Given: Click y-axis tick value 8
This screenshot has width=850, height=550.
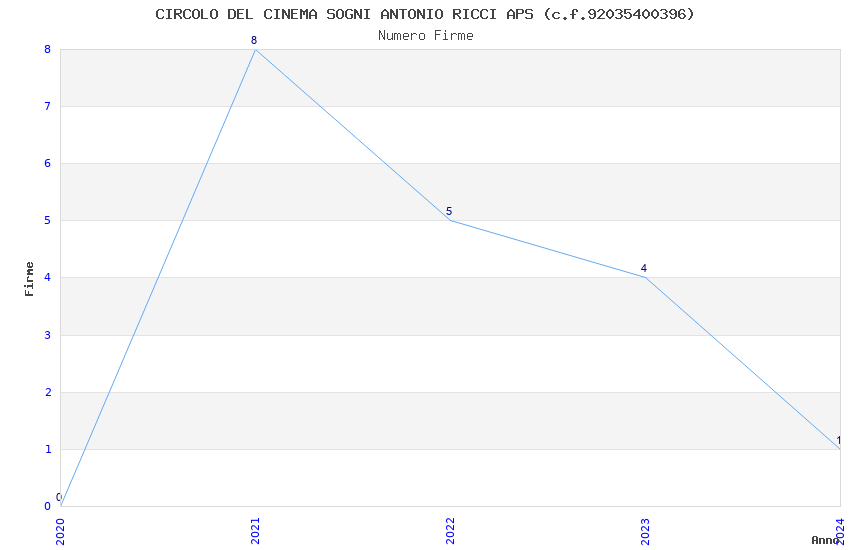Looking at the screenshot, I should [48, 49].
